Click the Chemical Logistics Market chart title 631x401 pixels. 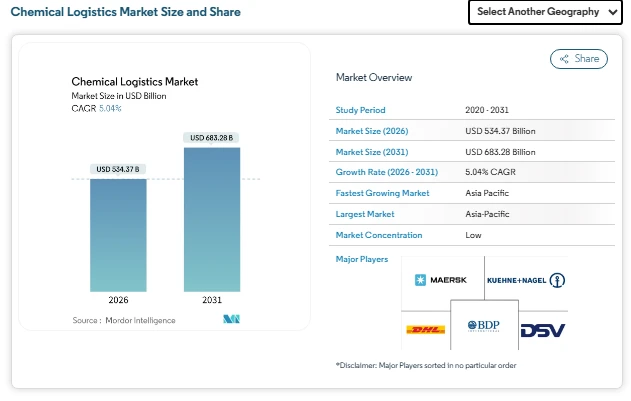134,81
